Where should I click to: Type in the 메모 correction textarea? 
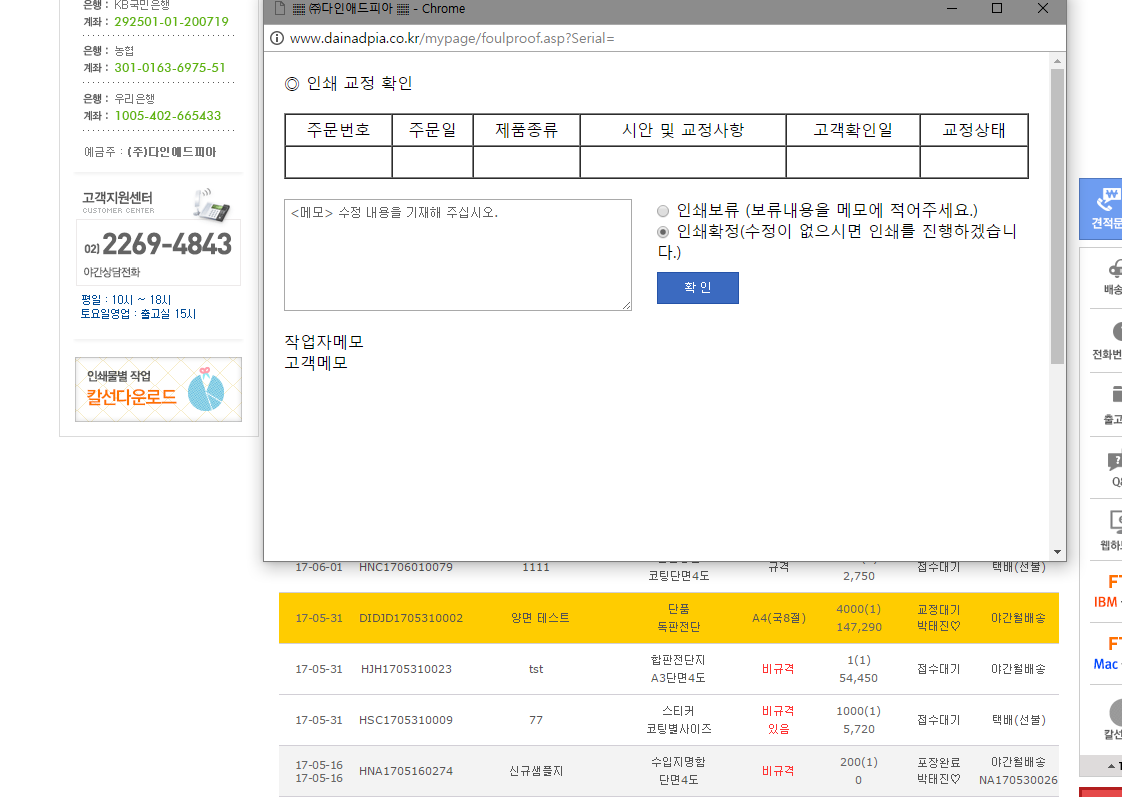click(x=457, y=255)
